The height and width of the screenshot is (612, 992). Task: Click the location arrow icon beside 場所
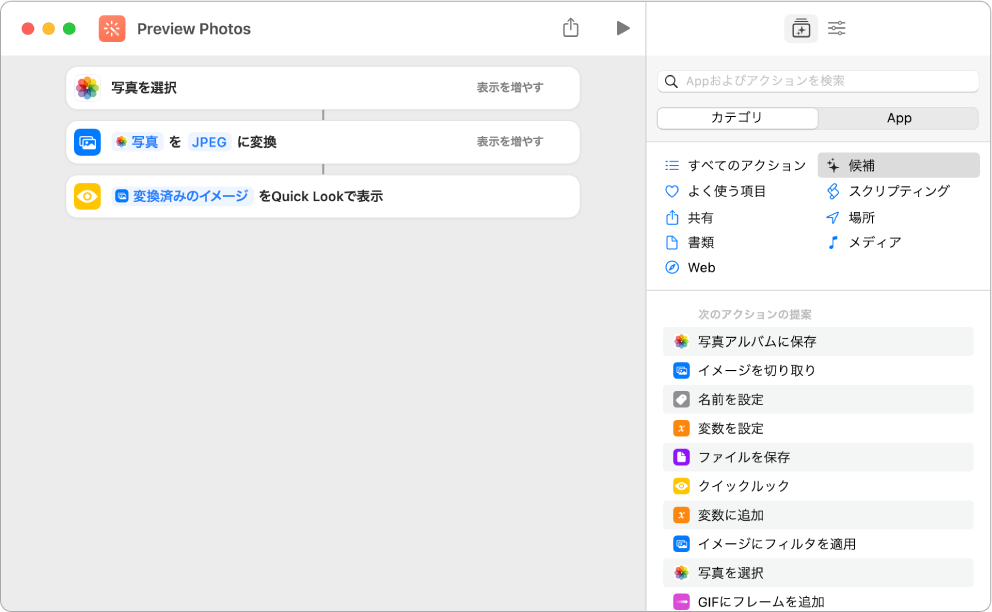point(833,218)
